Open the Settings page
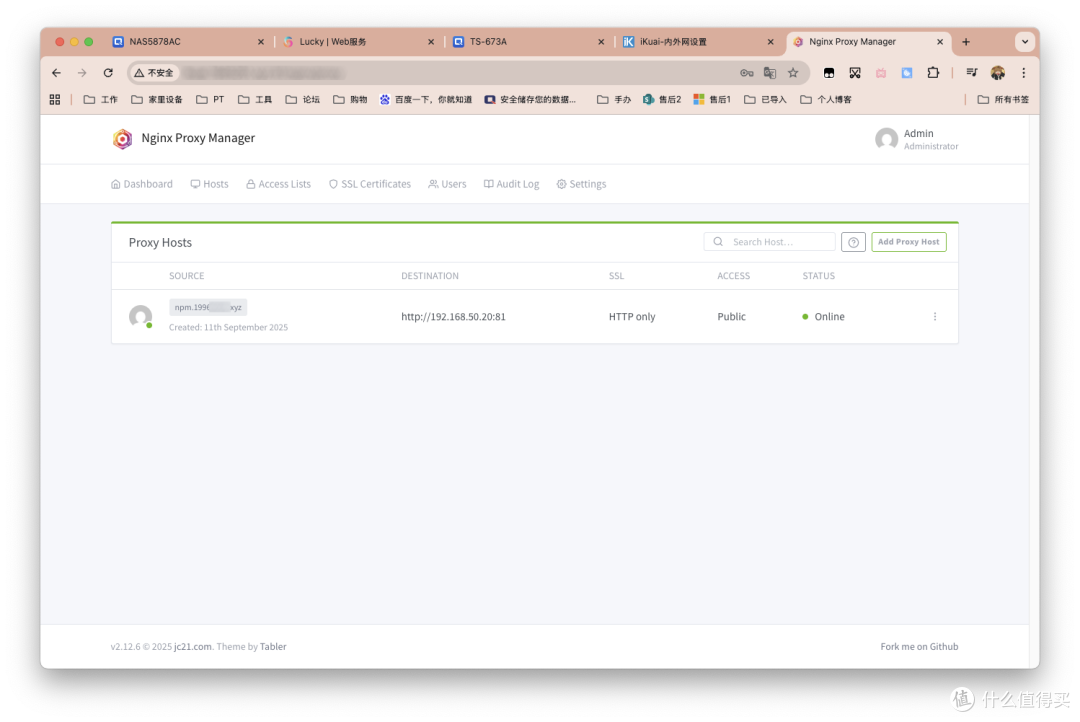This screenshot has width=1080, height=722. tap(581, 185)
